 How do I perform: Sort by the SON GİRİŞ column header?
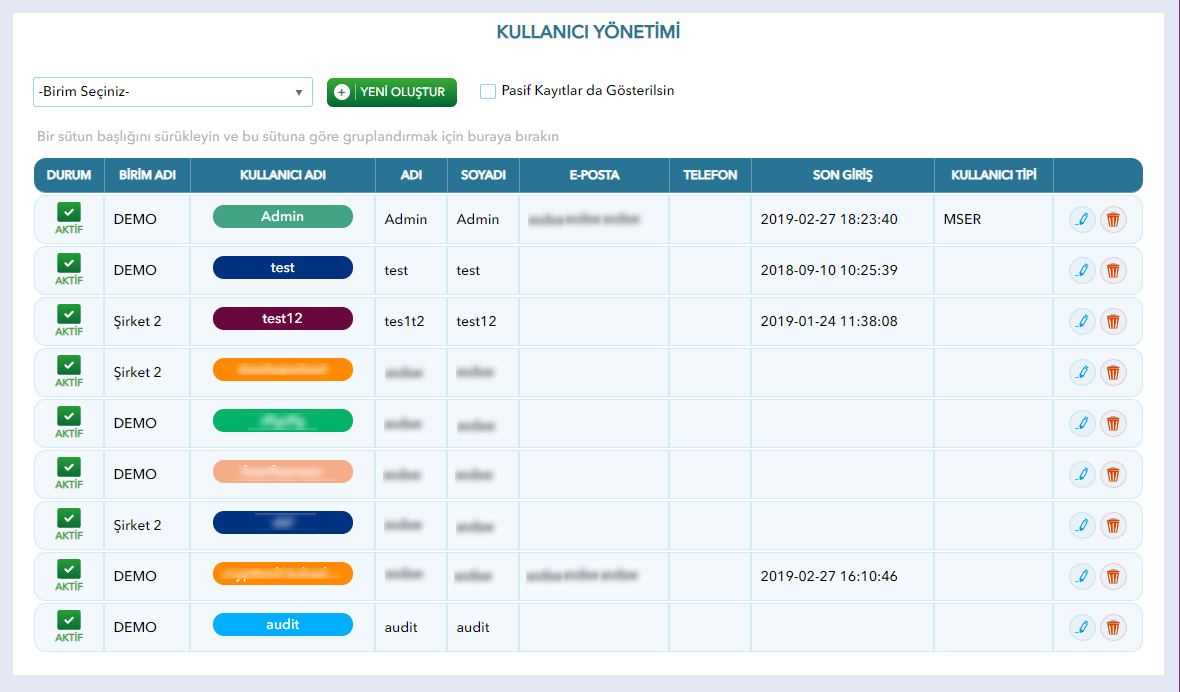tap(843, 175)
